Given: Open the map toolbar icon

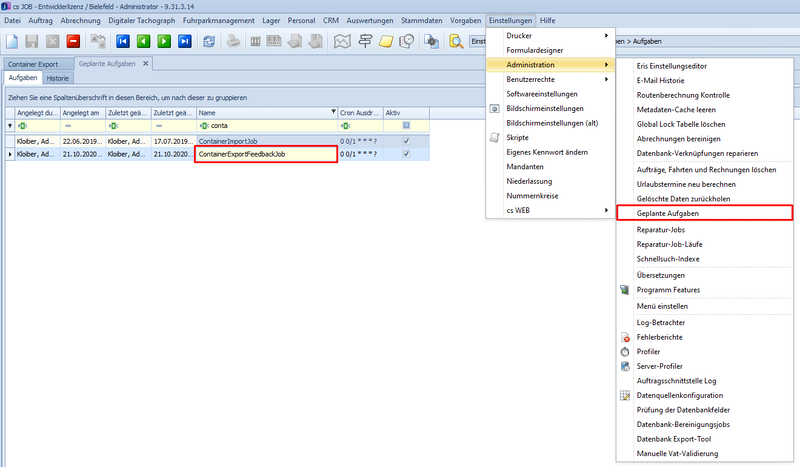Looking at the screenshot, I should point(342,41).
